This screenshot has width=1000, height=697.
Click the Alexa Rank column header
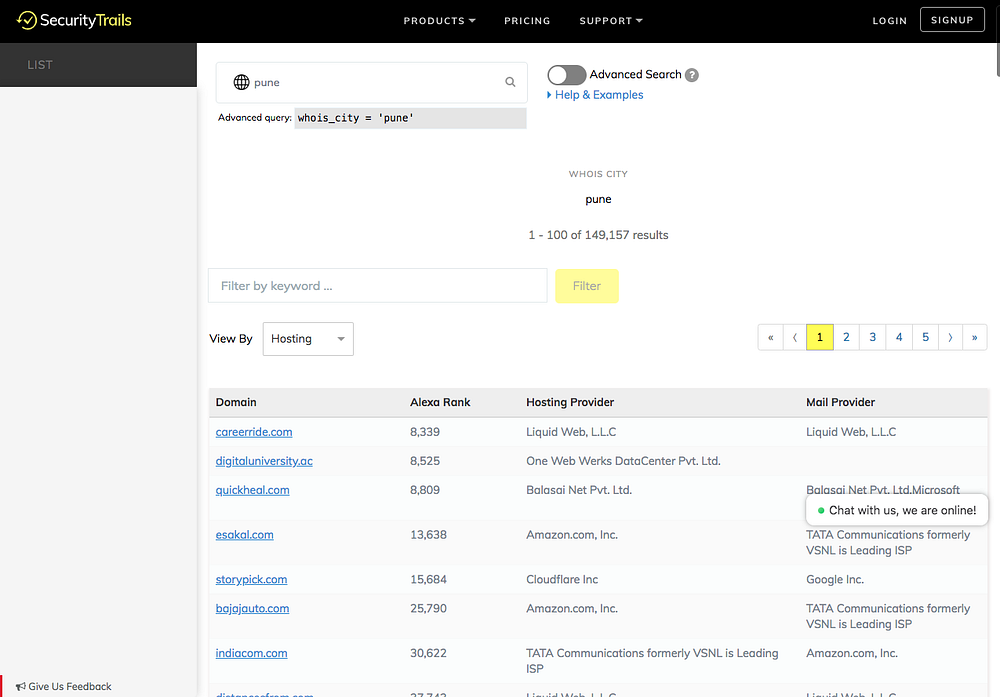point(440,402)
